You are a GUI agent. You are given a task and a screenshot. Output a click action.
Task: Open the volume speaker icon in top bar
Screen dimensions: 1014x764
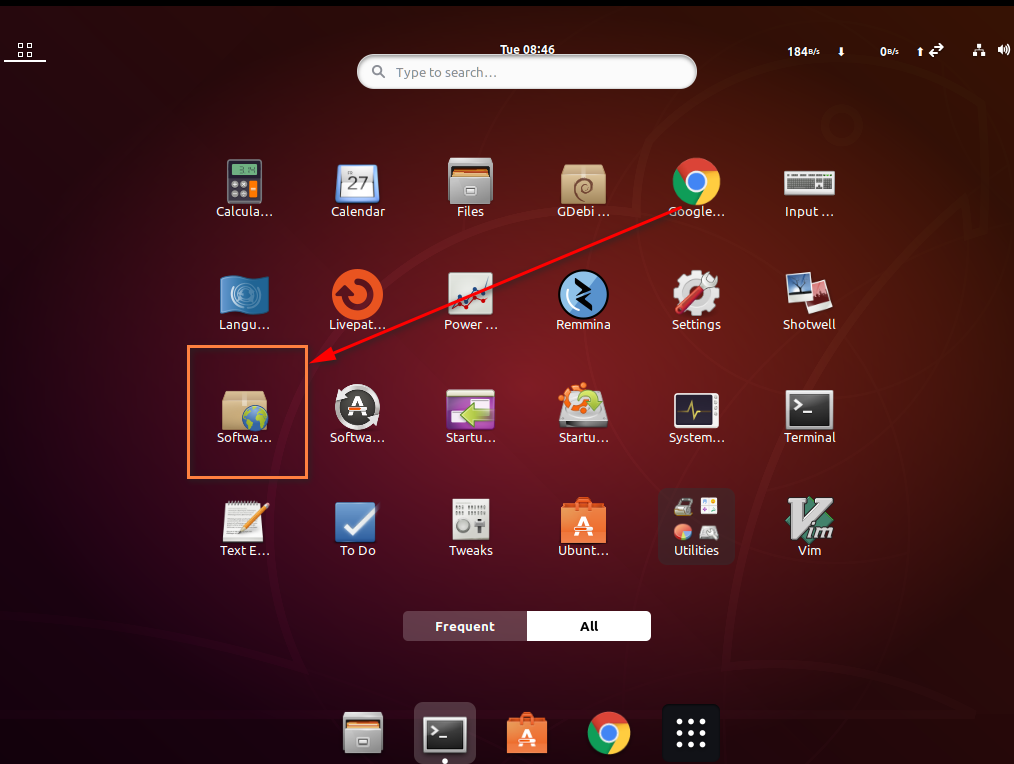(x=1004, y=50)
